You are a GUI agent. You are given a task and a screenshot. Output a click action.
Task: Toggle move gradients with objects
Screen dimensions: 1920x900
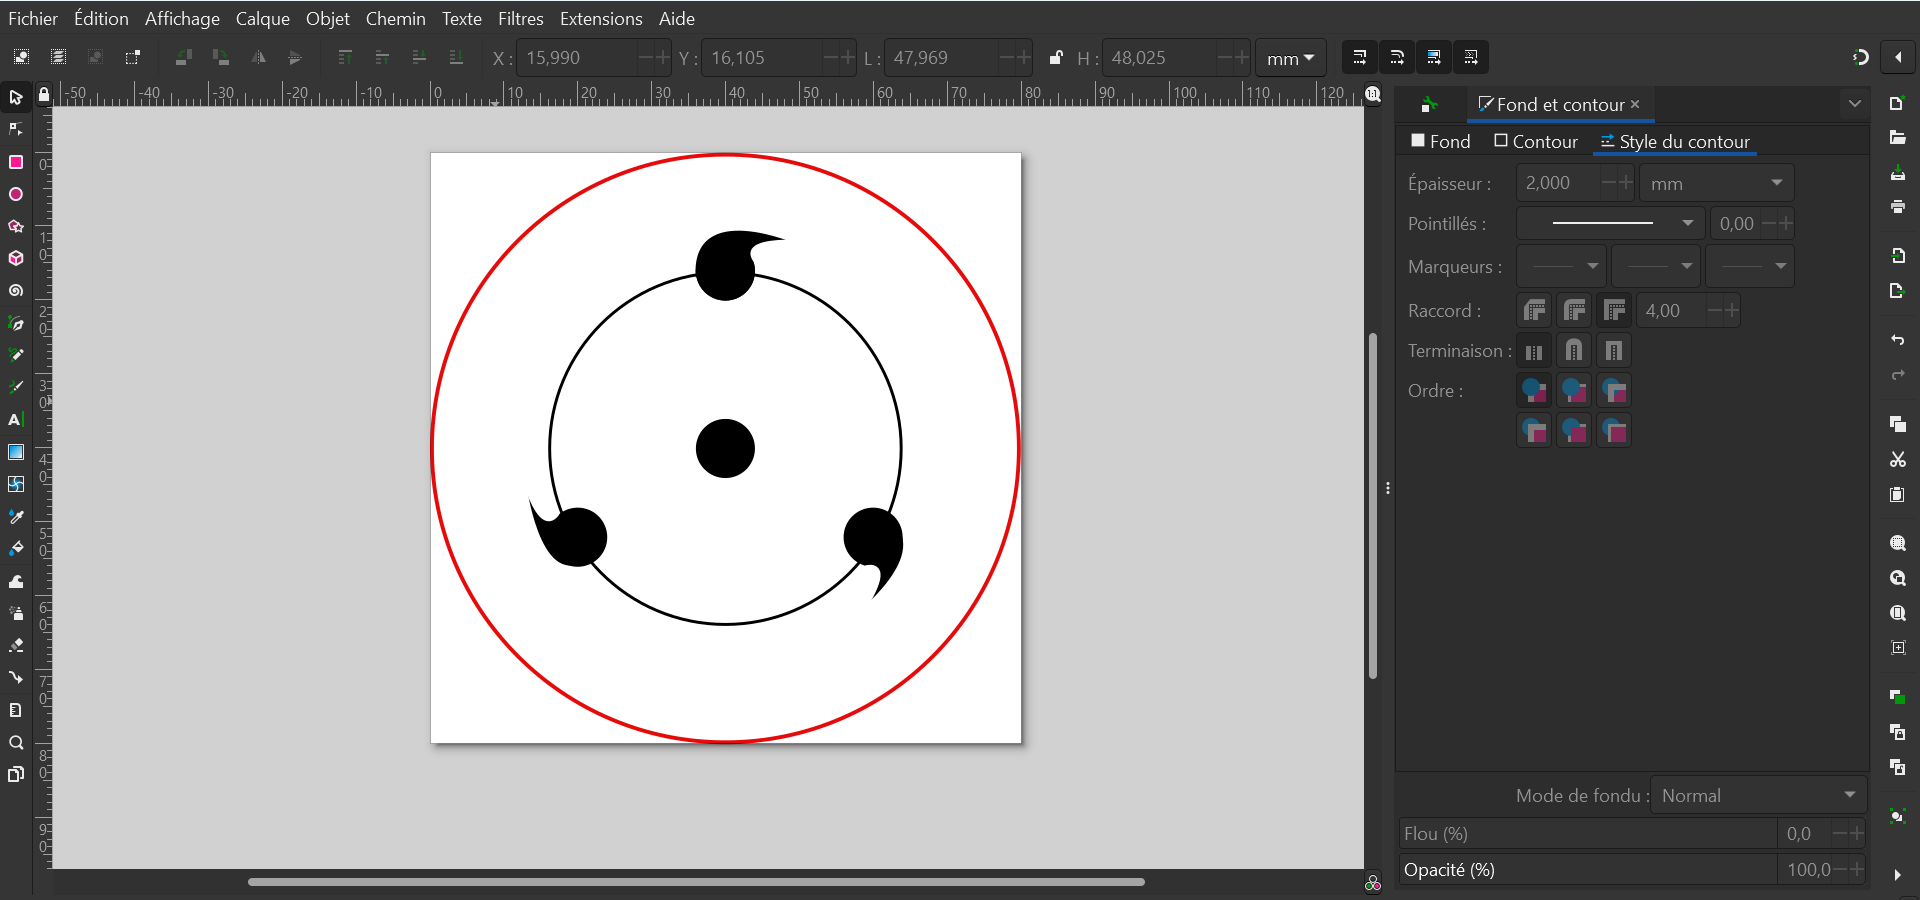(1434, 57)
